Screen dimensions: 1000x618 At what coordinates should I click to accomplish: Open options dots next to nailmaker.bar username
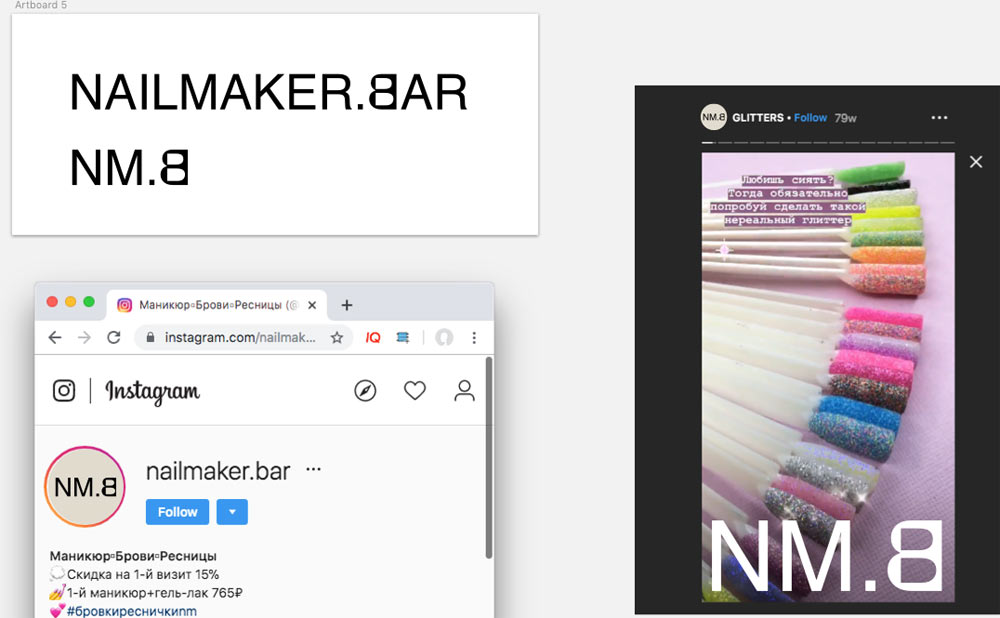pos(314,469)
